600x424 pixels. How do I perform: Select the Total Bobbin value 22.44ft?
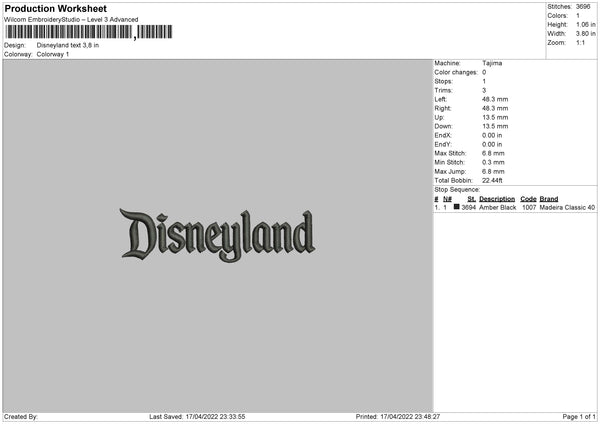[x=492, y=180]
